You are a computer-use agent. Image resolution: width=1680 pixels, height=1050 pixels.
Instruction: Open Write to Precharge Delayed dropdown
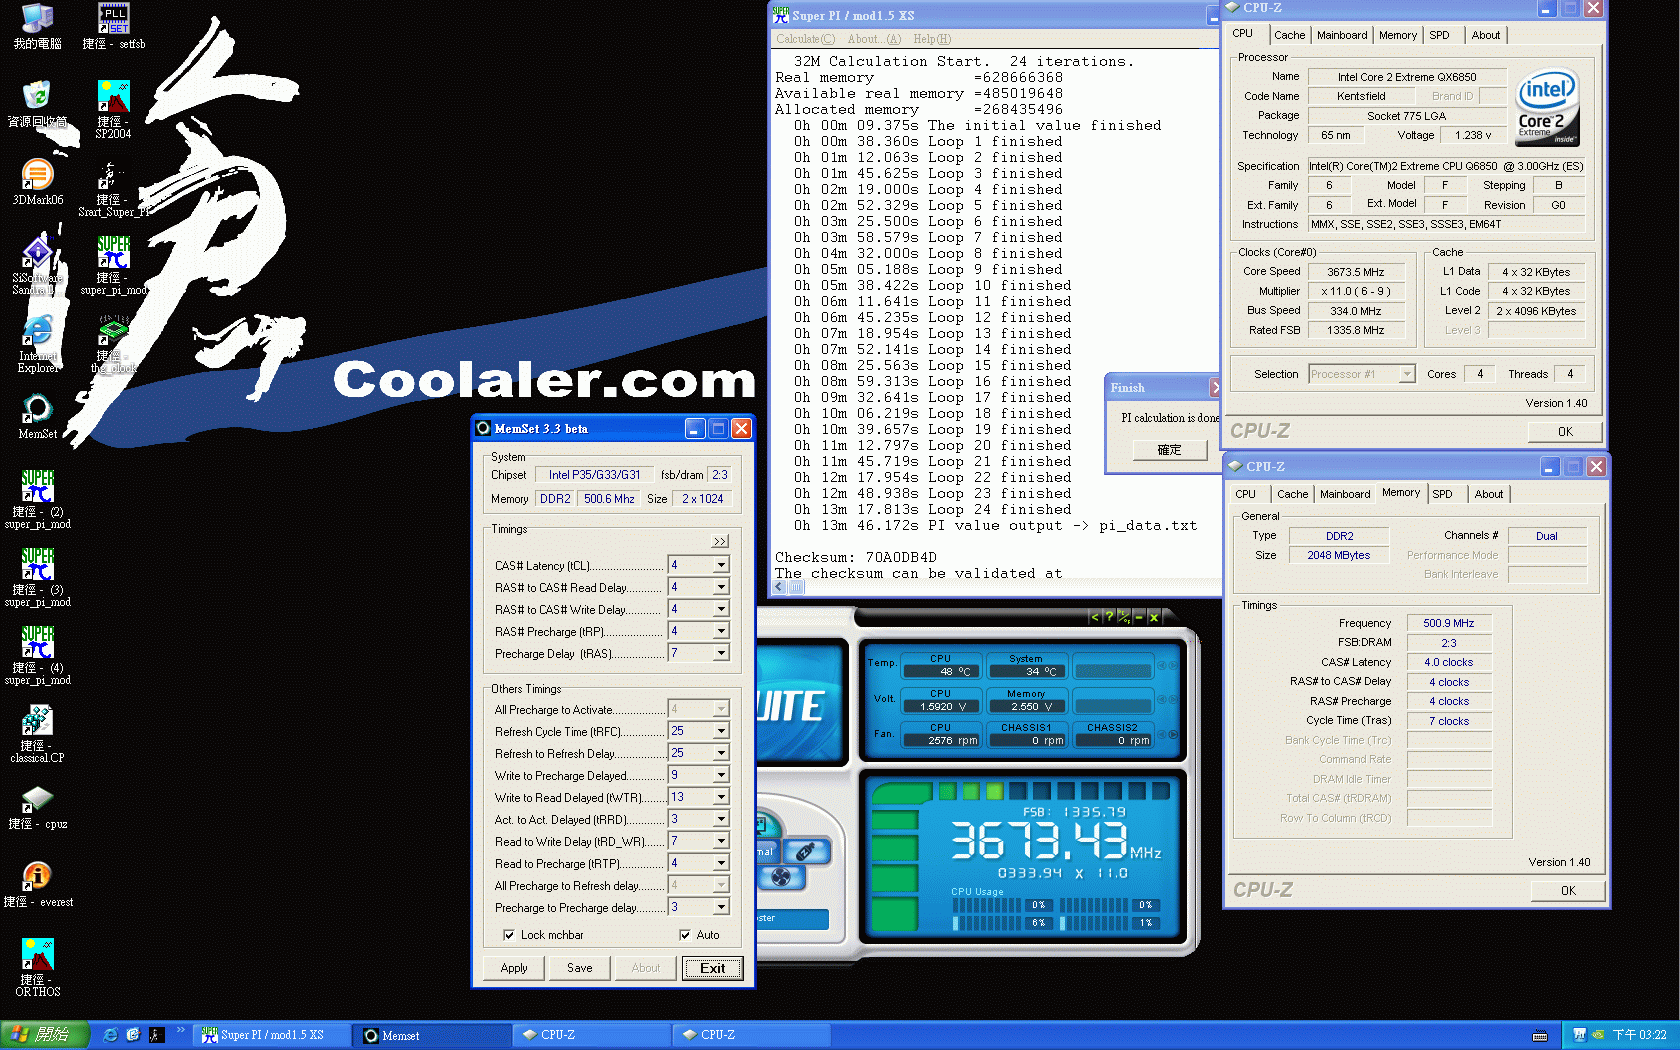coord(721,775)
